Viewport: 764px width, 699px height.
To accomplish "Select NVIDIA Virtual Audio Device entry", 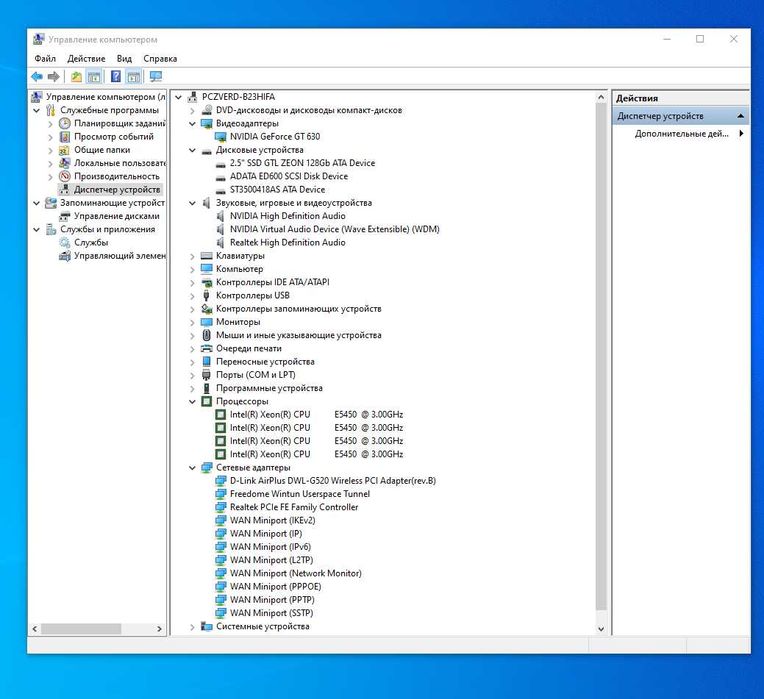I will click(335, 229).
